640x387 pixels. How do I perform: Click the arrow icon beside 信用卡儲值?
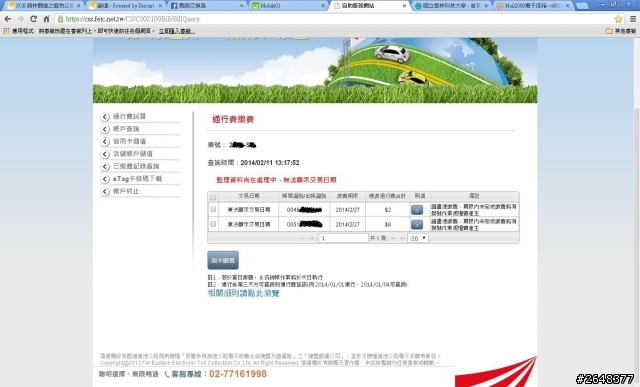pyautogui.click(x=105, y=142)
